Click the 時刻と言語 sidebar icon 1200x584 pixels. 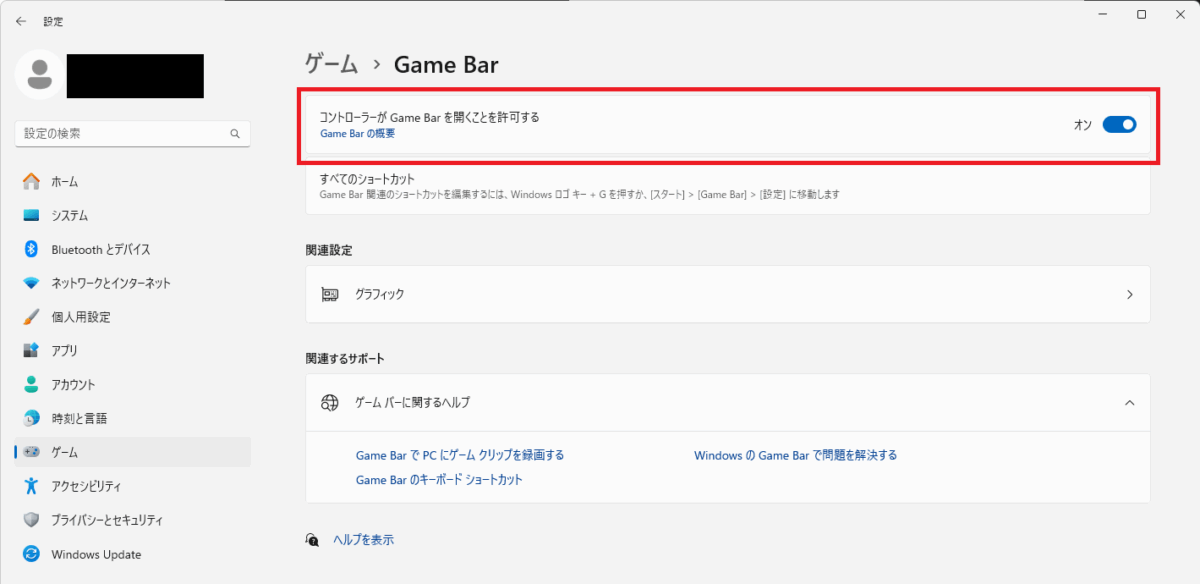coord(34,418)
